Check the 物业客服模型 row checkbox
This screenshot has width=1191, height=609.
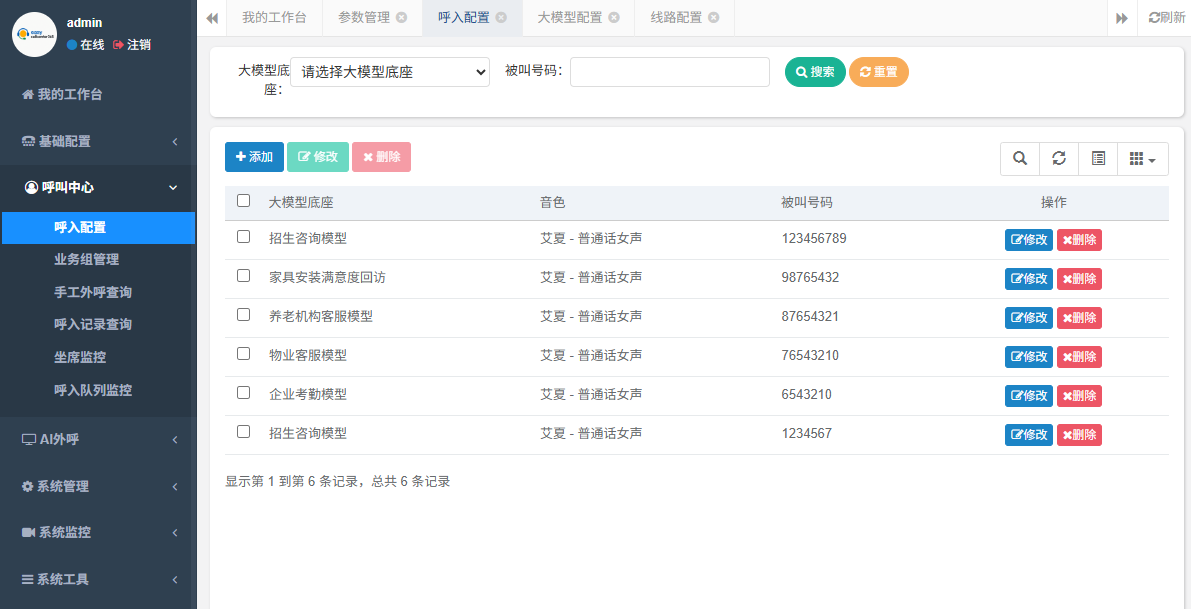(x=243, y=354)
